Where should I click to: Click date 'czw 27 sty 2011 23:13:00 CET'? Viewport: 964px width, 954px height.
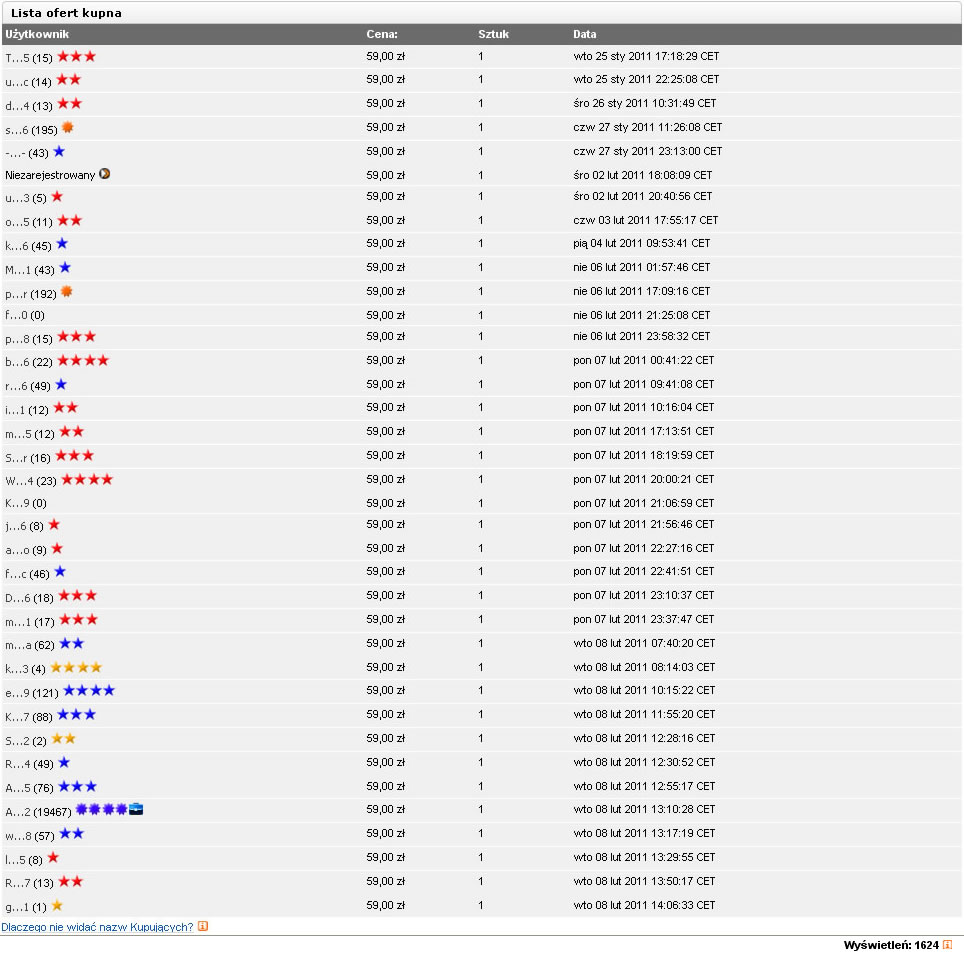[647, 151]
